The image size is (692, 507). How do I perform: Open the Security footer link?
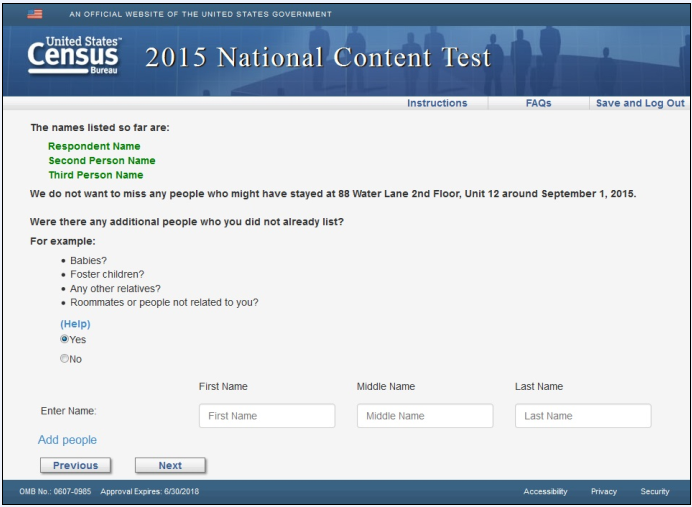[x=655, y=492]
